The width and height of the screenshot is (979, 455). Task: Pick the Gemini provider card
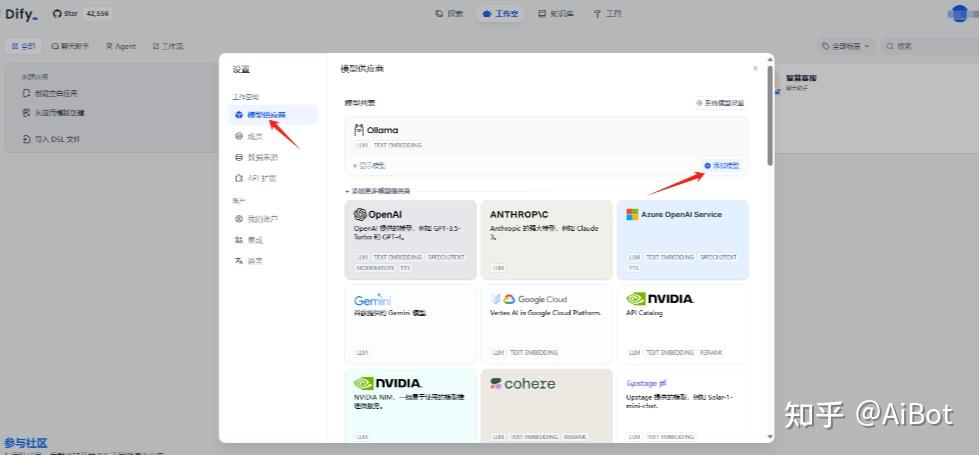click(410, 325)
